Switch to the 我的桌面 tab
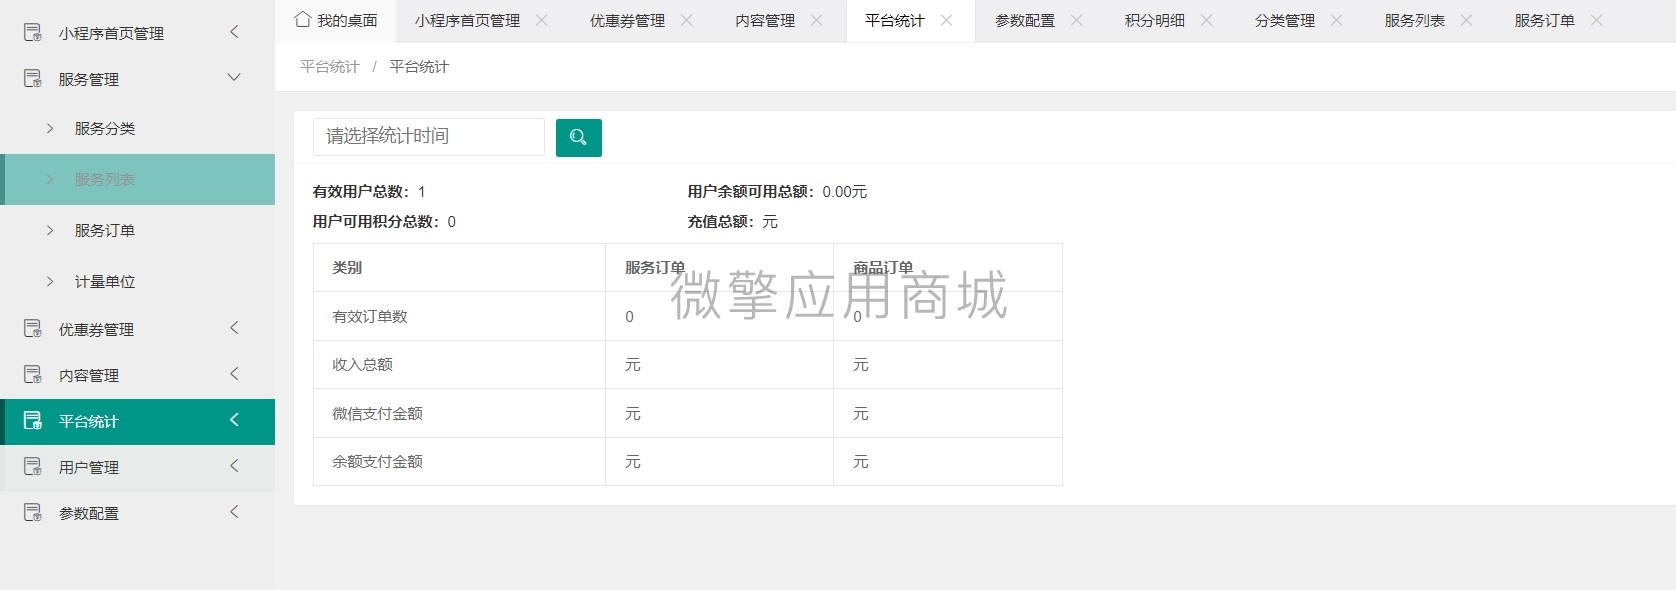Viewport: 1676px width, 590px height. 336,21
